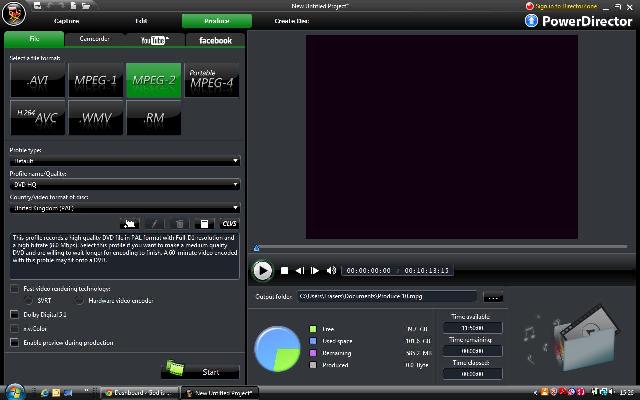Click the green Free color swatch

[x=313, y=329]
